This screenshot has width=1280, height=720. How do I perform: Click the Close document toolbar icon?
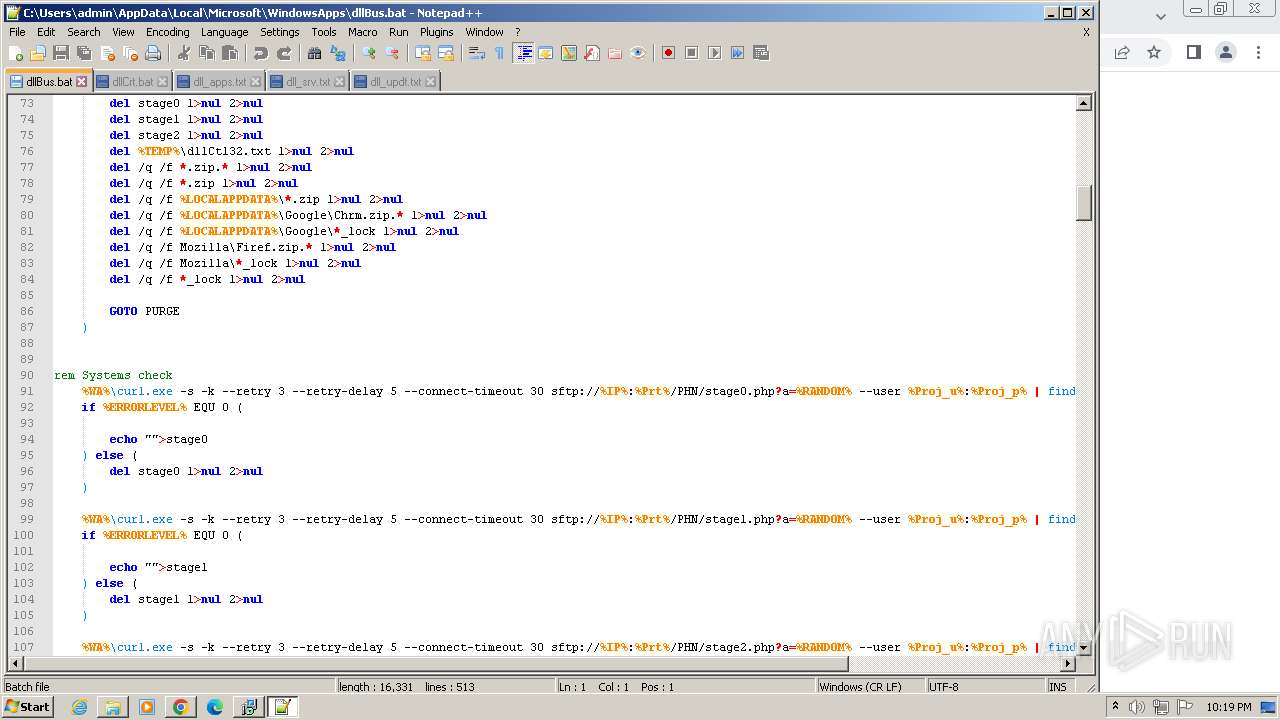click(x=107, y=53)
